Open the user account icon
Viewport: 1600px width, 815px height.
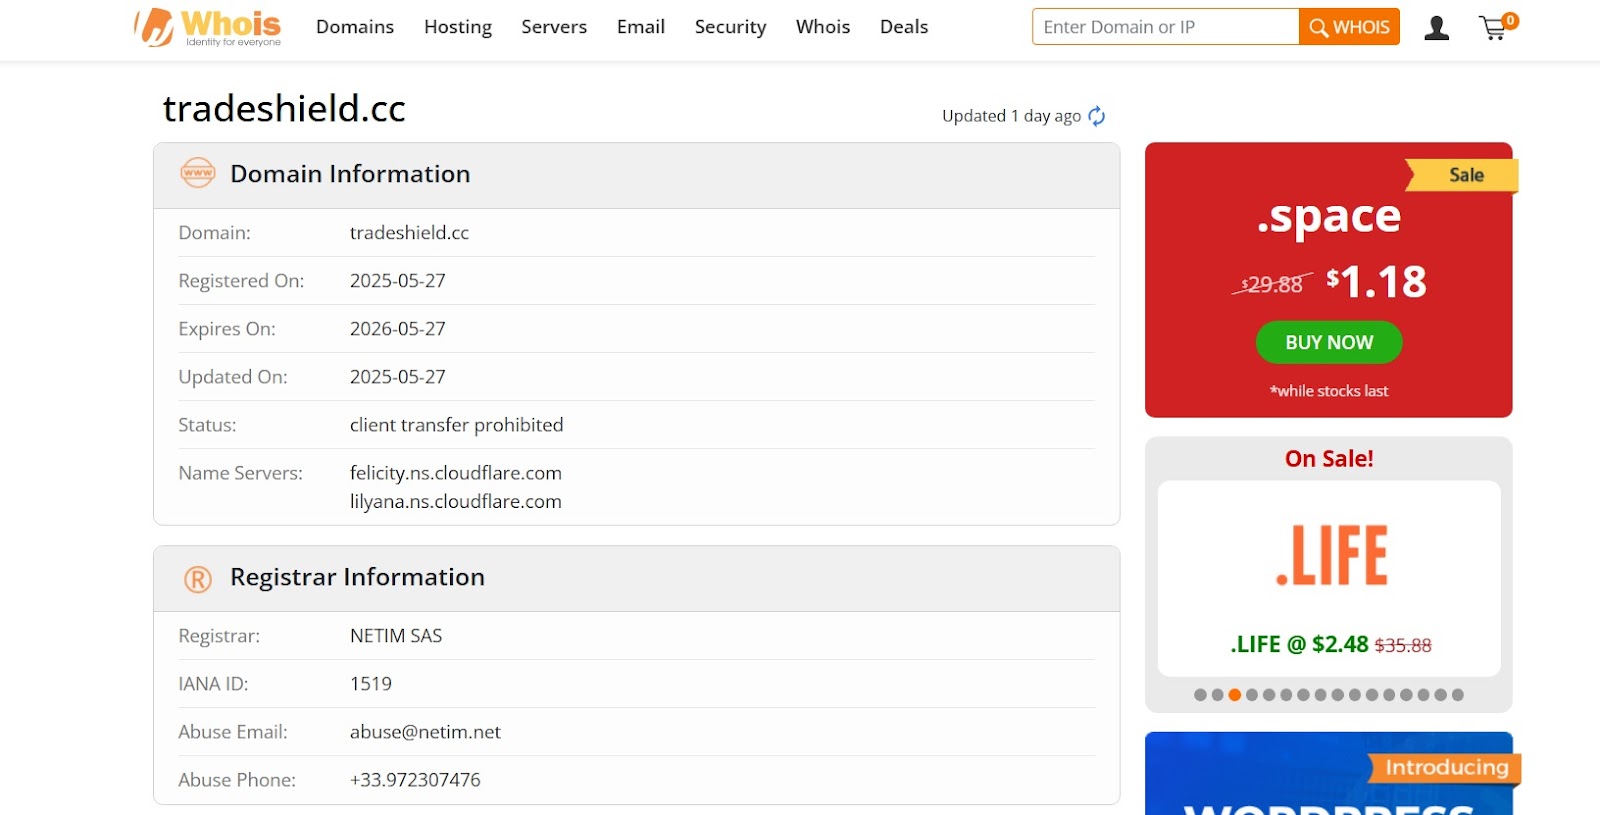(1437, 28)
